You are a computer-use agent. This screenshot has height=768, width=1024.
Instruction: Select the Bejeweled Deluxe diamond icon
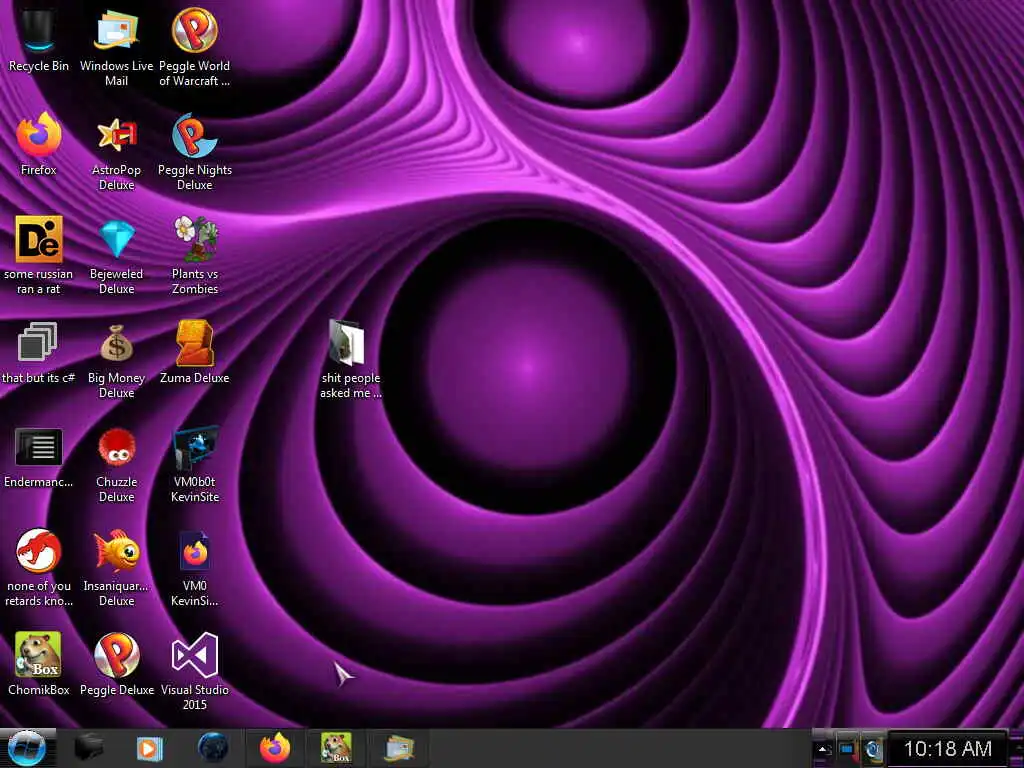[116, 256]
